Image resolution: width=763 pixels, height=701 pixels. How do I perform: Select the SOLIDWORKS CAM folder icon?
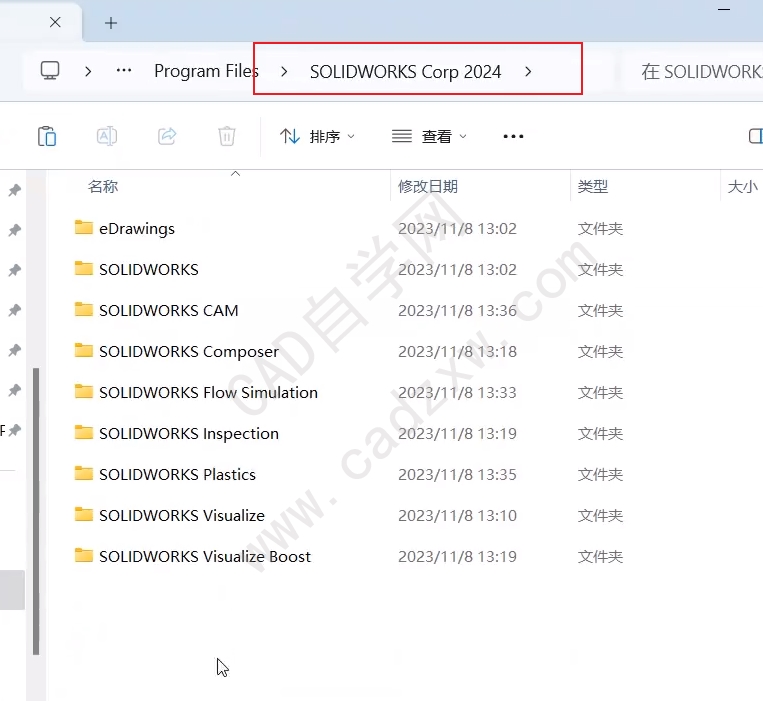point(84,309)
